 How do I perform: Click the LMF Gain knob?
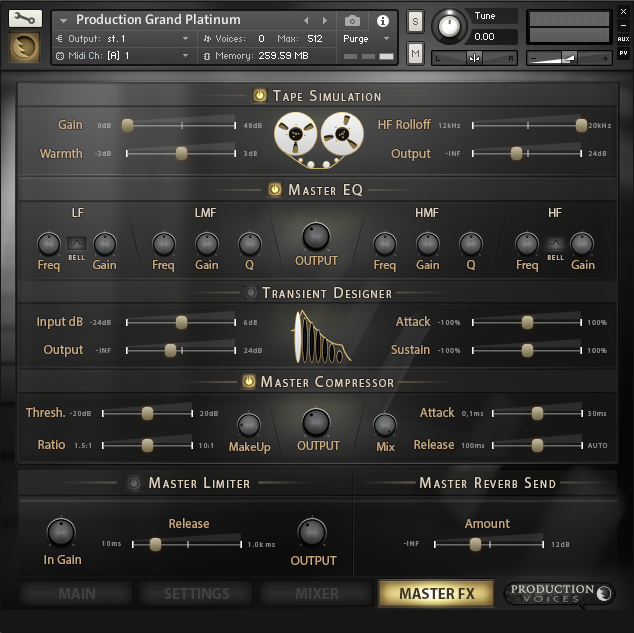[x=207, y=244]
